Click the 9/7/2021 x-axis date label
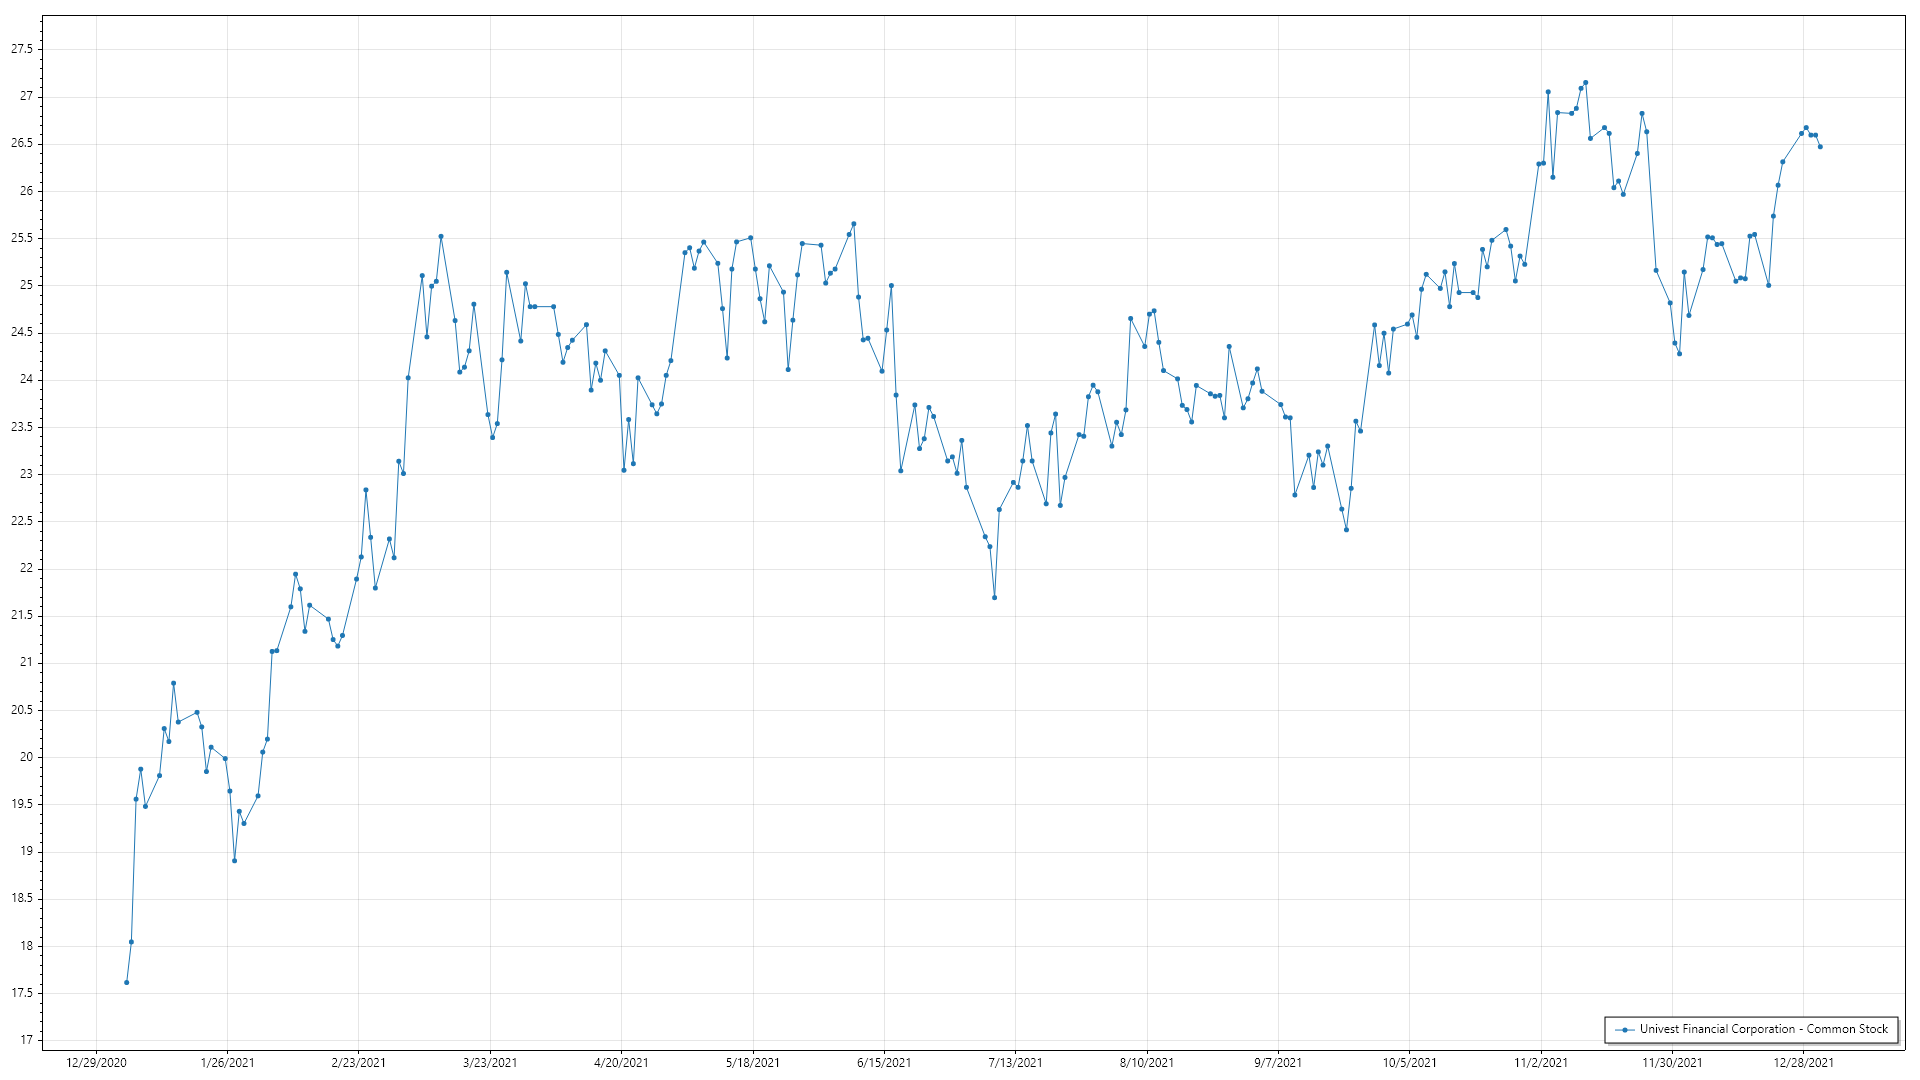 [x=1278, y=1062]
